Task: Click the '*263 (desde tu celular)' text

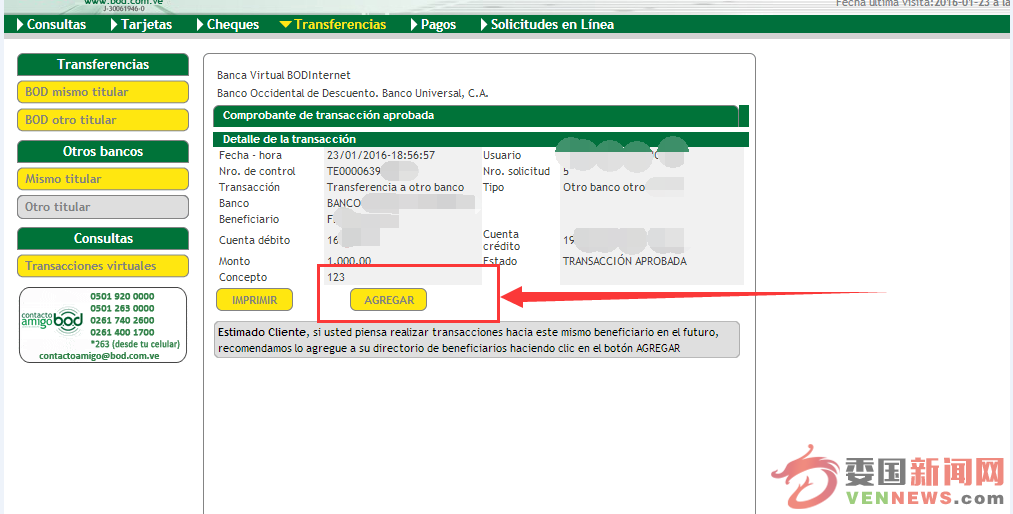Action: pos(135,344)
